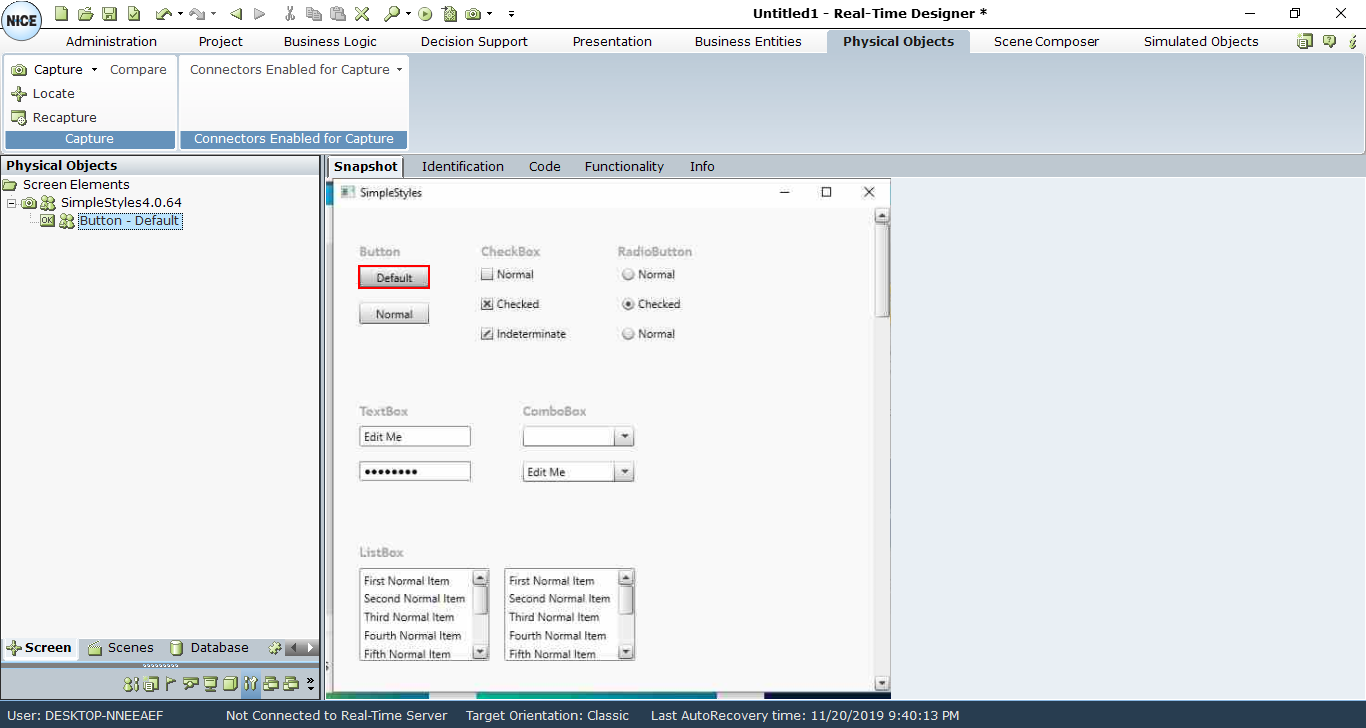1366x728 pixels.
Task: Click the green chain icon at ribbon's far right
Action: pos(1352,41)
